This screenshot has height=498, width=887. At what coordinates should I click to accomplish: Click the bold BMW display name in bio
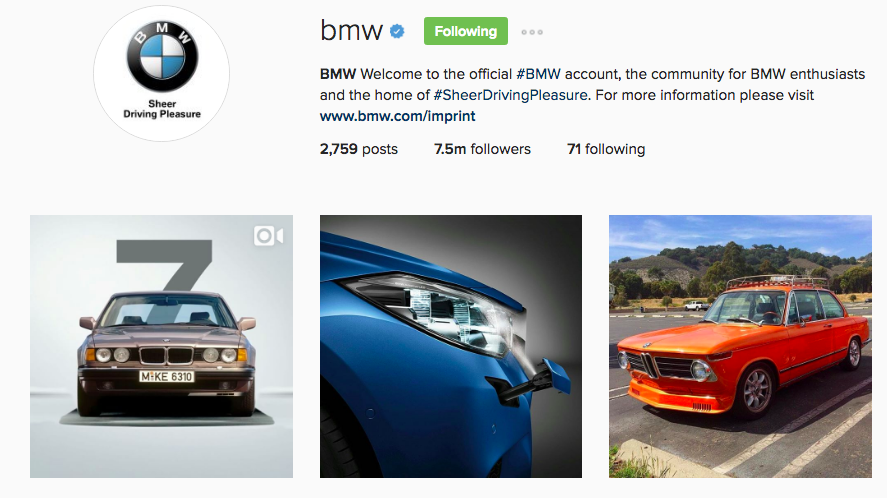(x=338, y=74)
